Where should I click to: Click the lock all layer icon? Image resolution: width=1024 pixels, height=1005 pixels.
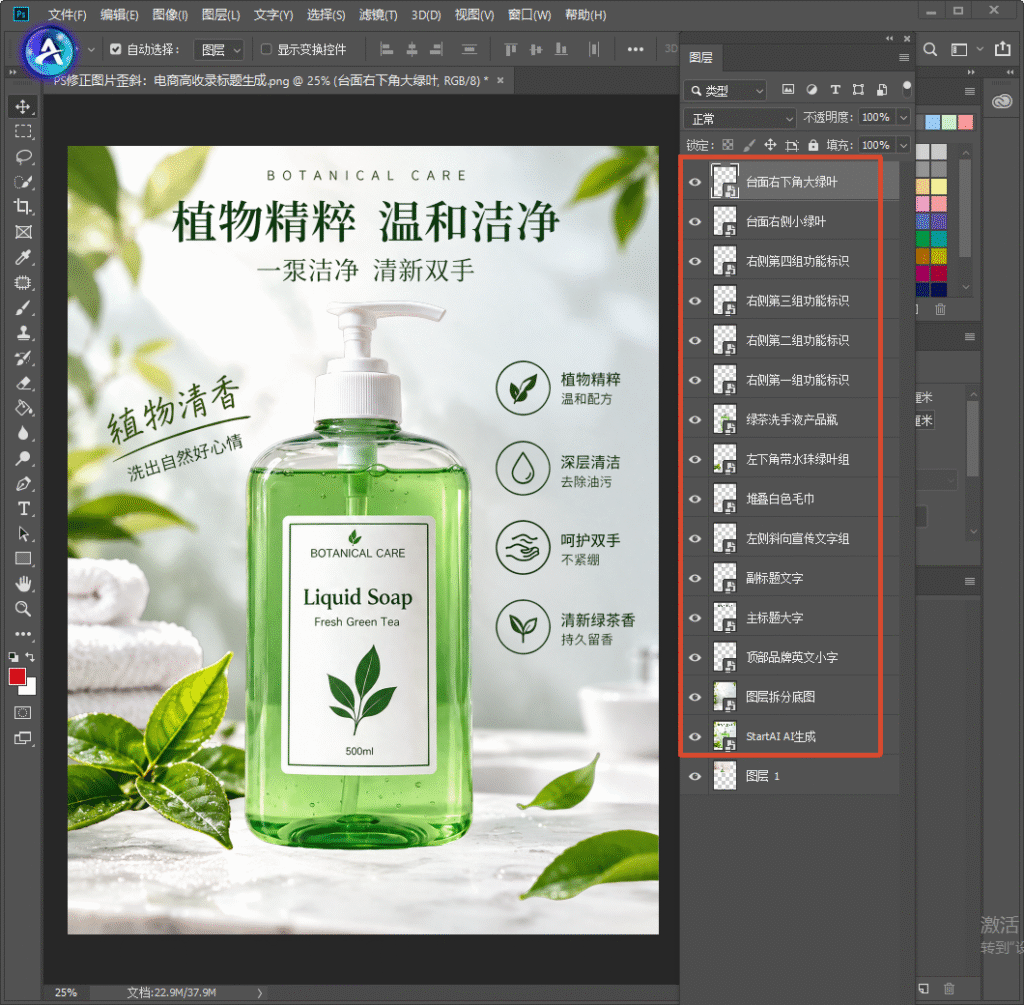pos(813,145)
